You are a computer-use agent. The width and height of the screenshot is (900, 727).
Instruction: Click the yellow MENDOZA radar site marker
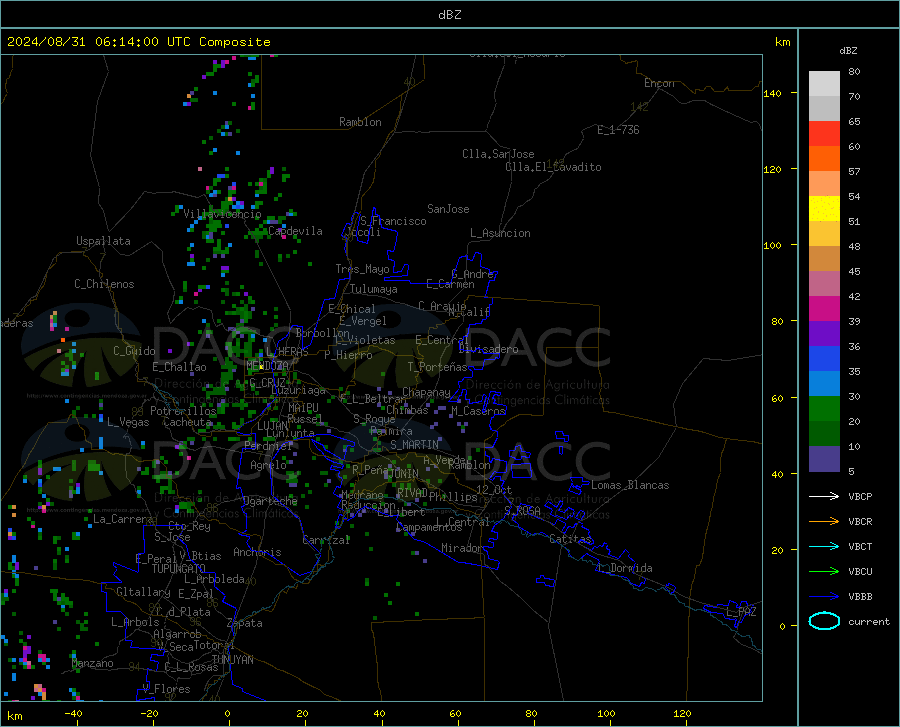coord(262,367)
